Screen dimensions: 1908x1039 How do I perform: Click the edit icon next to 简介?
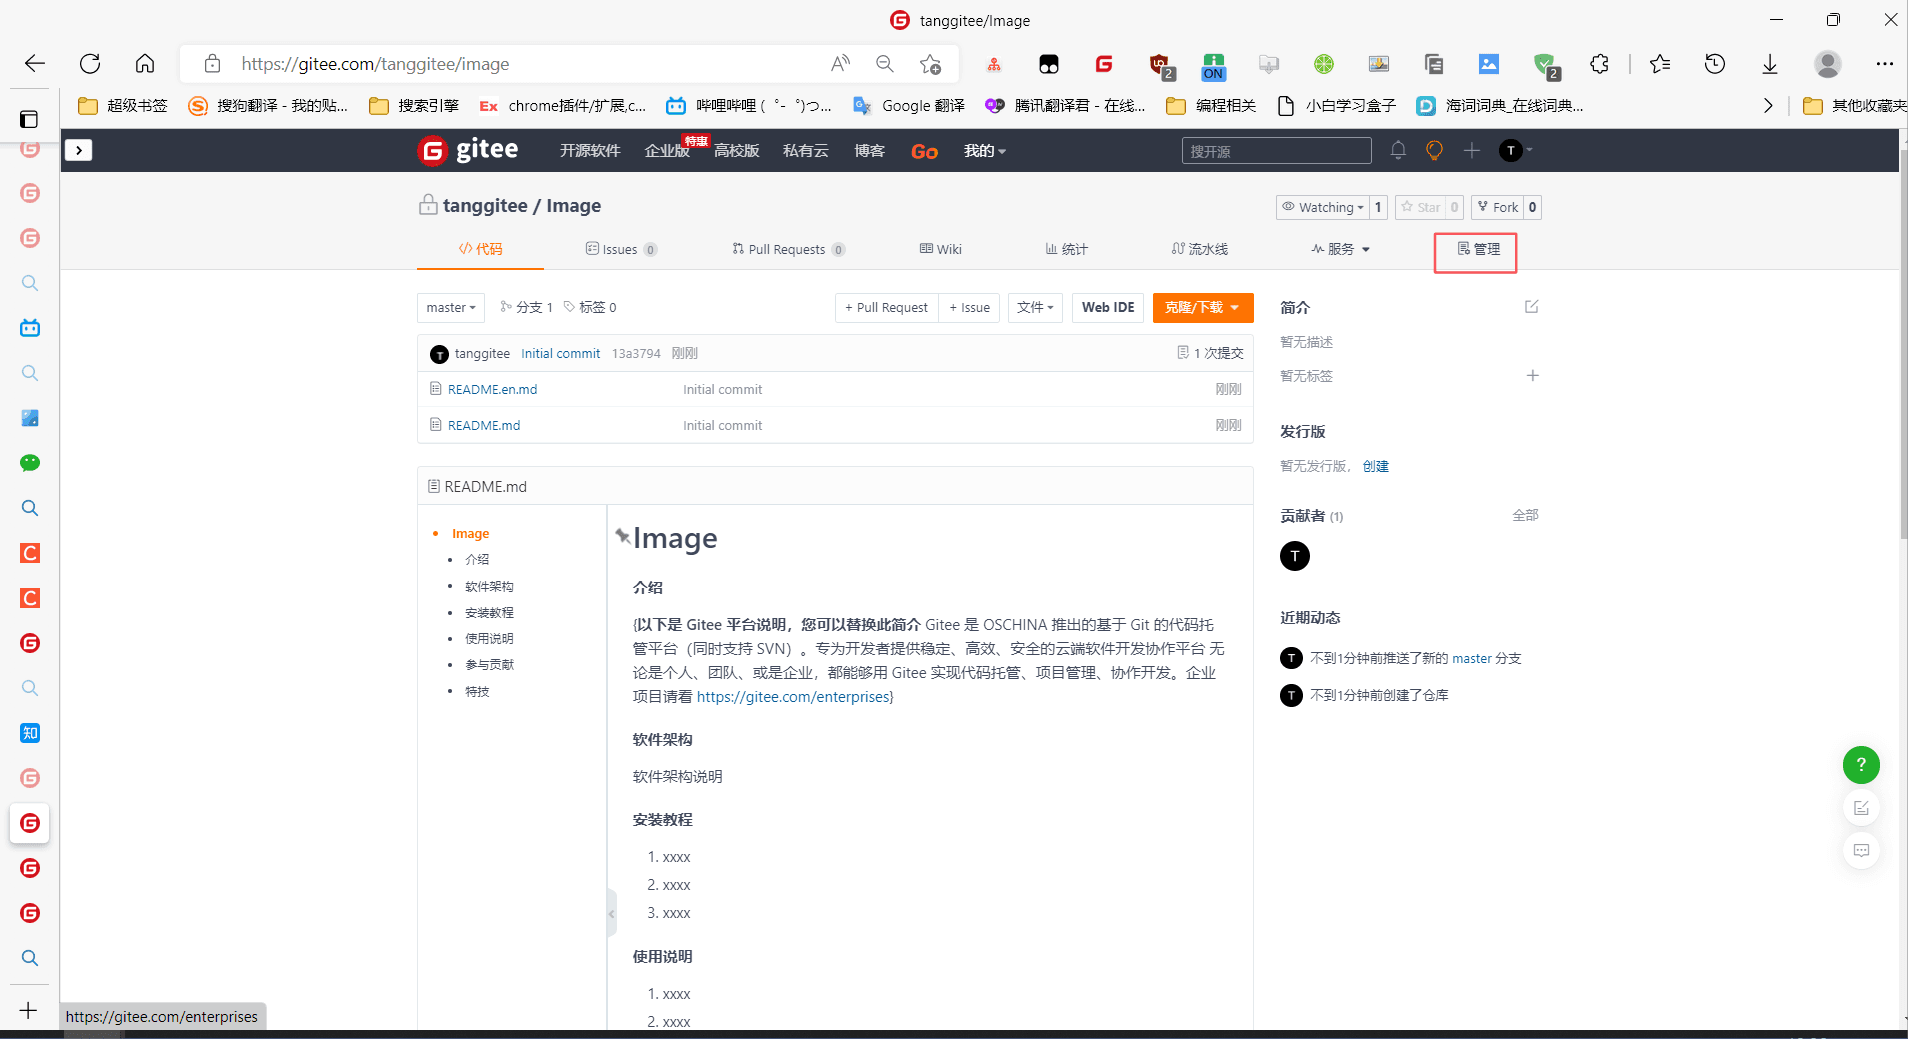click(1531, 307)
